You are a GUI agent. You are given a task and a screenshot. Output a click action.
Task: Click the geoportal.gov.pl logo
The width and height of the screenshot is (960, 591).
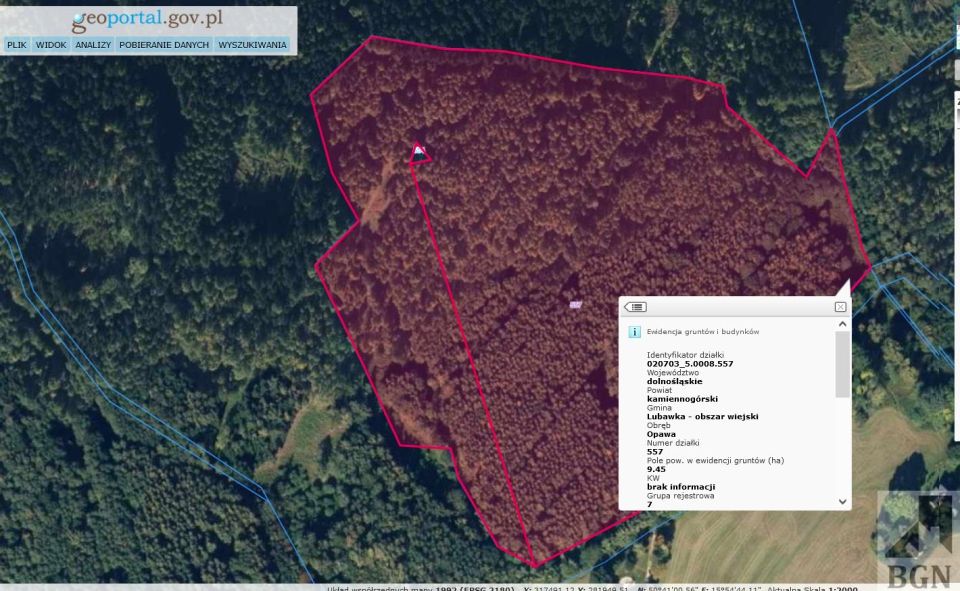click(147, 20)
